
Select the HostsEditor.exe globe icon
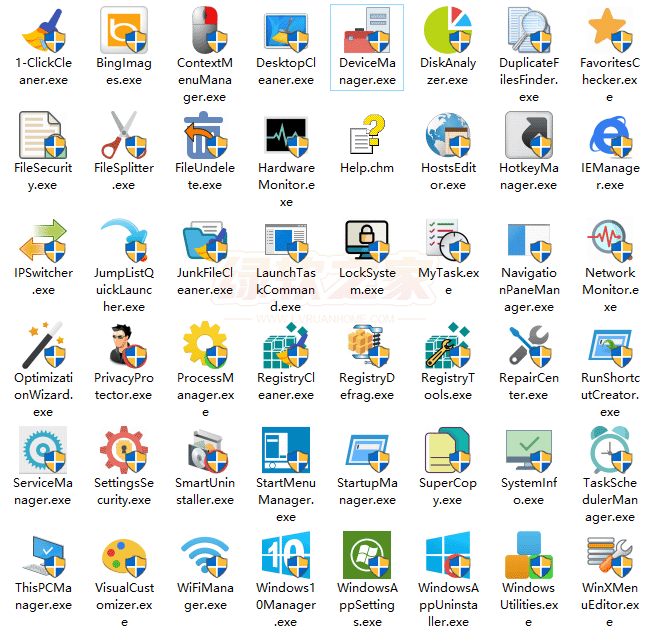(x=447, y=135)
